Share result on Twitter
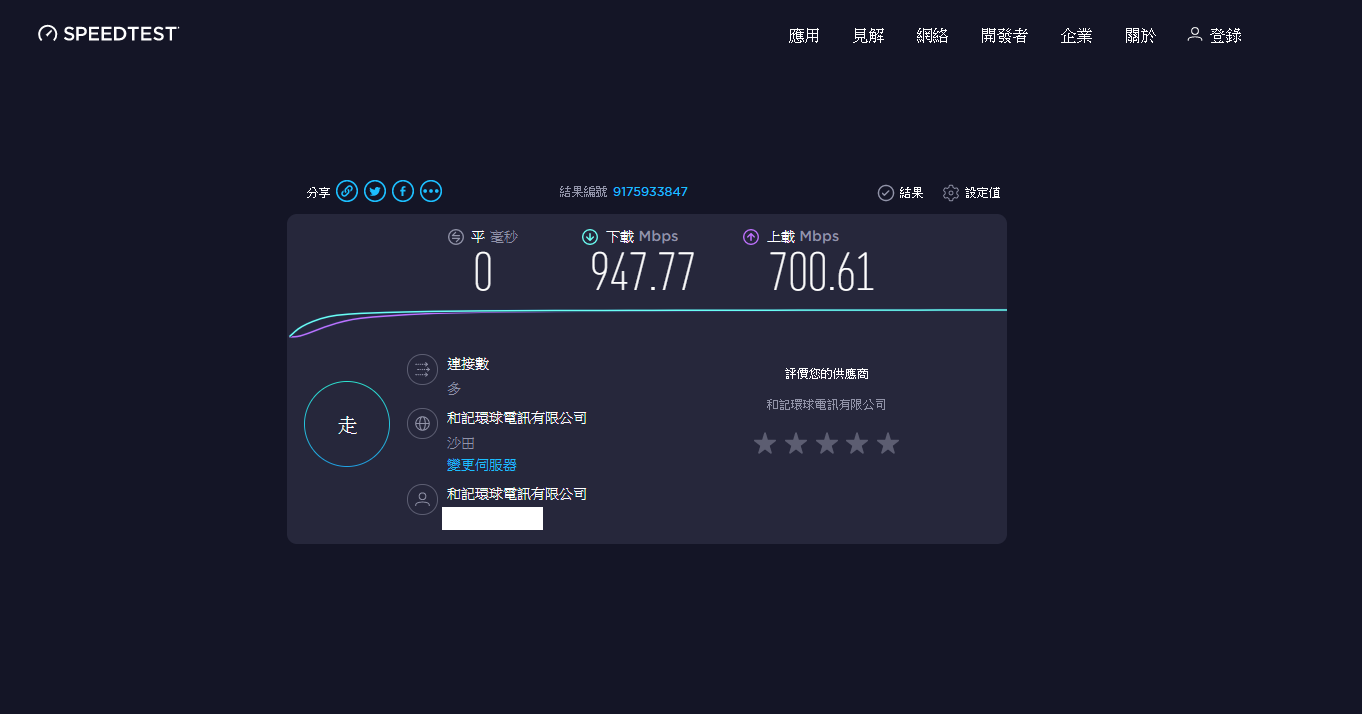The width and height of the screenshot is (1362, 714). 375,191
